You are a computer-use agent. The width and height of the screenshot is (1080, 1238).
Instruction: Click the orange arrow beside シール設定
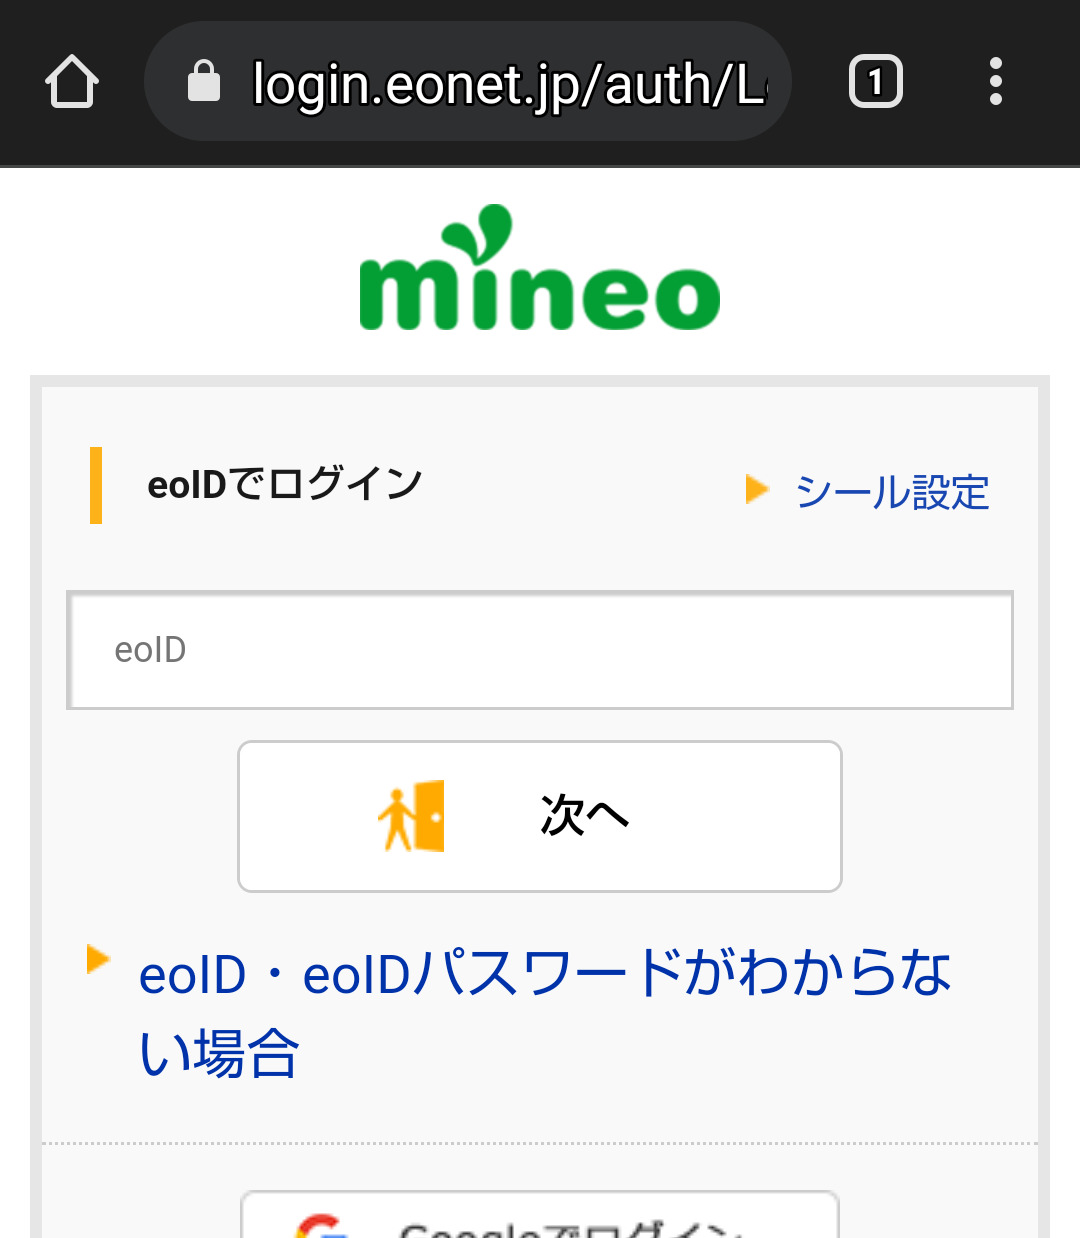point(757,489)
